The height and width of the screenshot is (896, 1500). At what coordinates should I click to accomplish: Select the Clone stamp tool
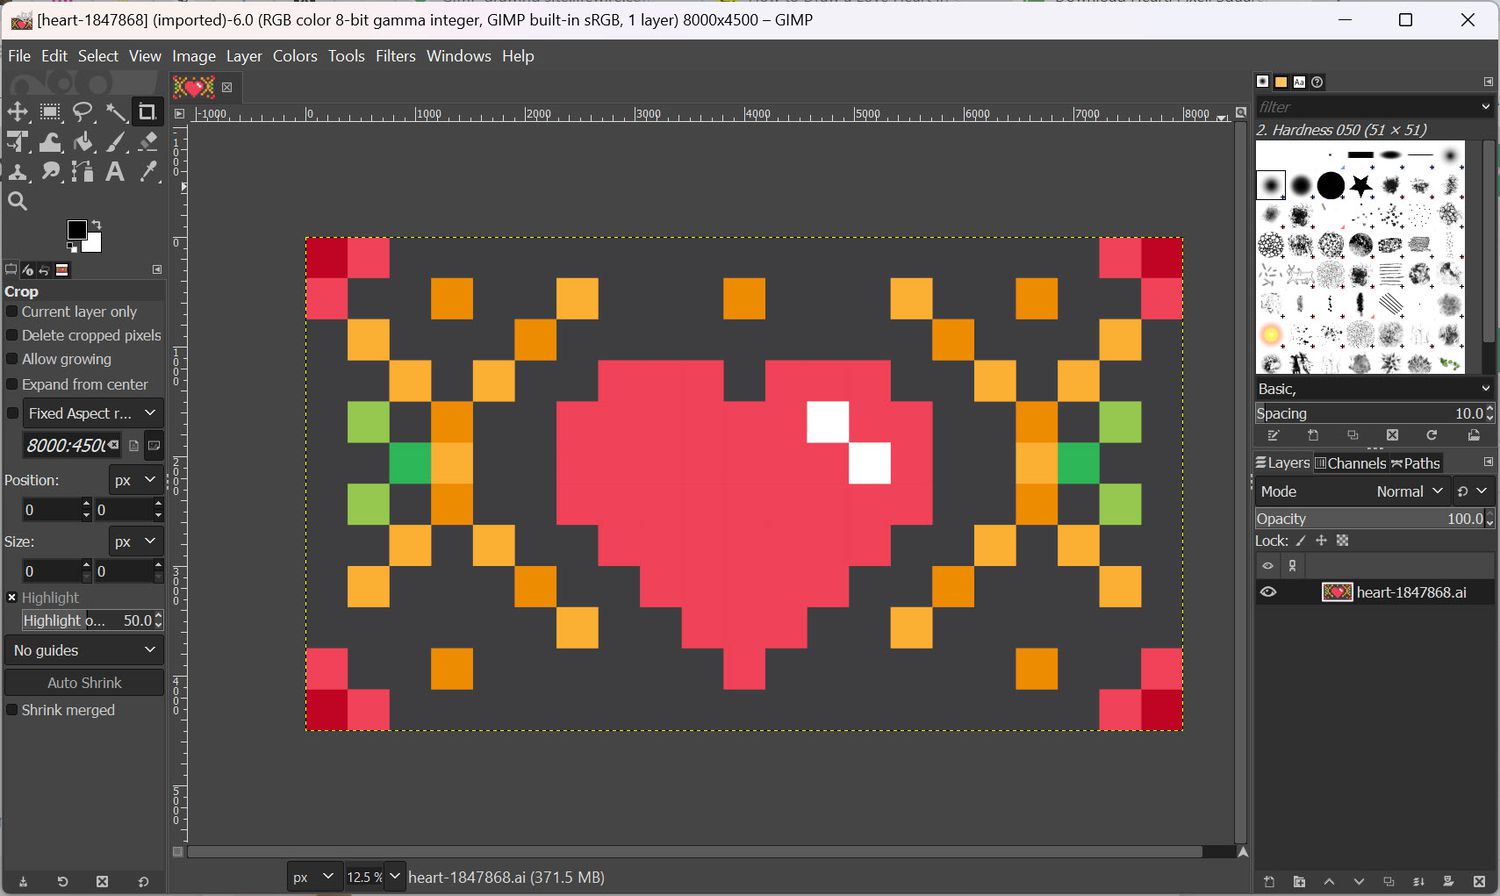pos(18,172)
